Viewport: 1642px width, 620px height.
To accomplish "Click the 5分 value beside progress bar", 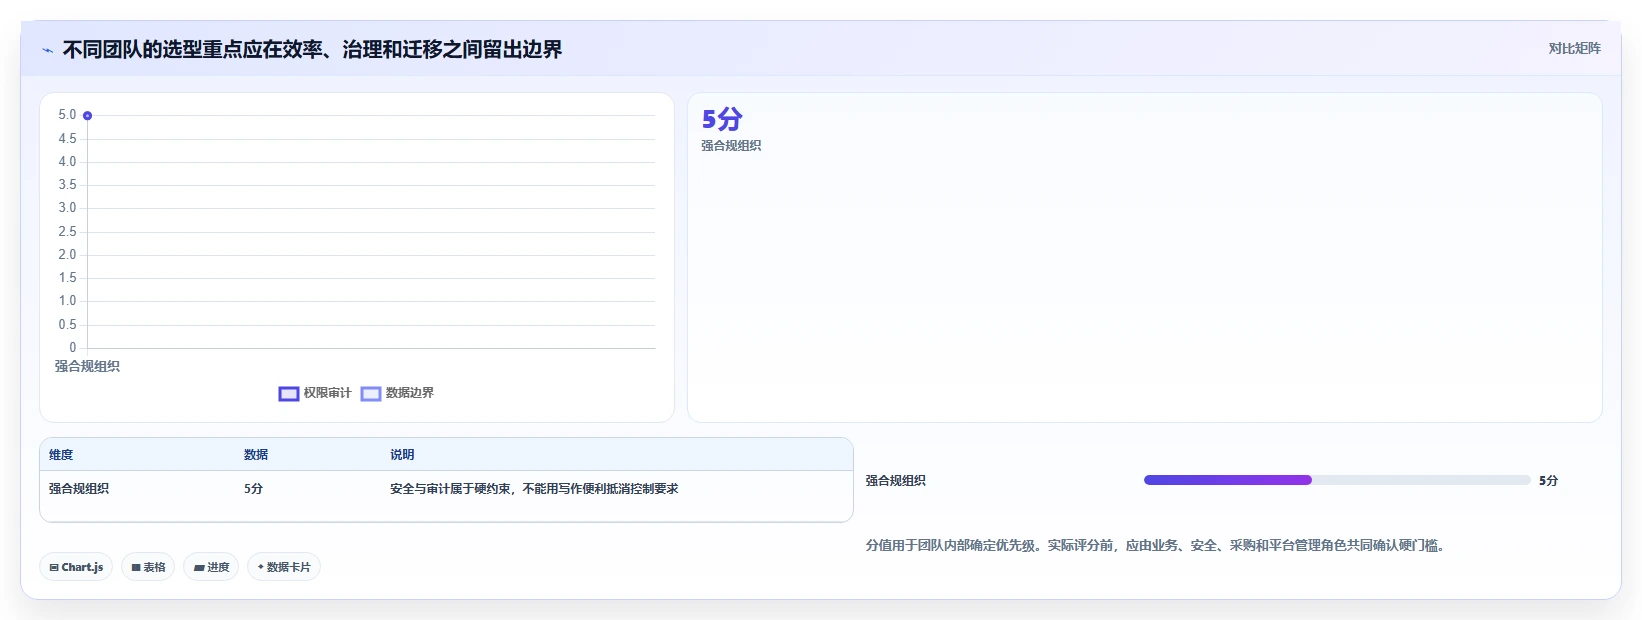I will (1549, 481).
